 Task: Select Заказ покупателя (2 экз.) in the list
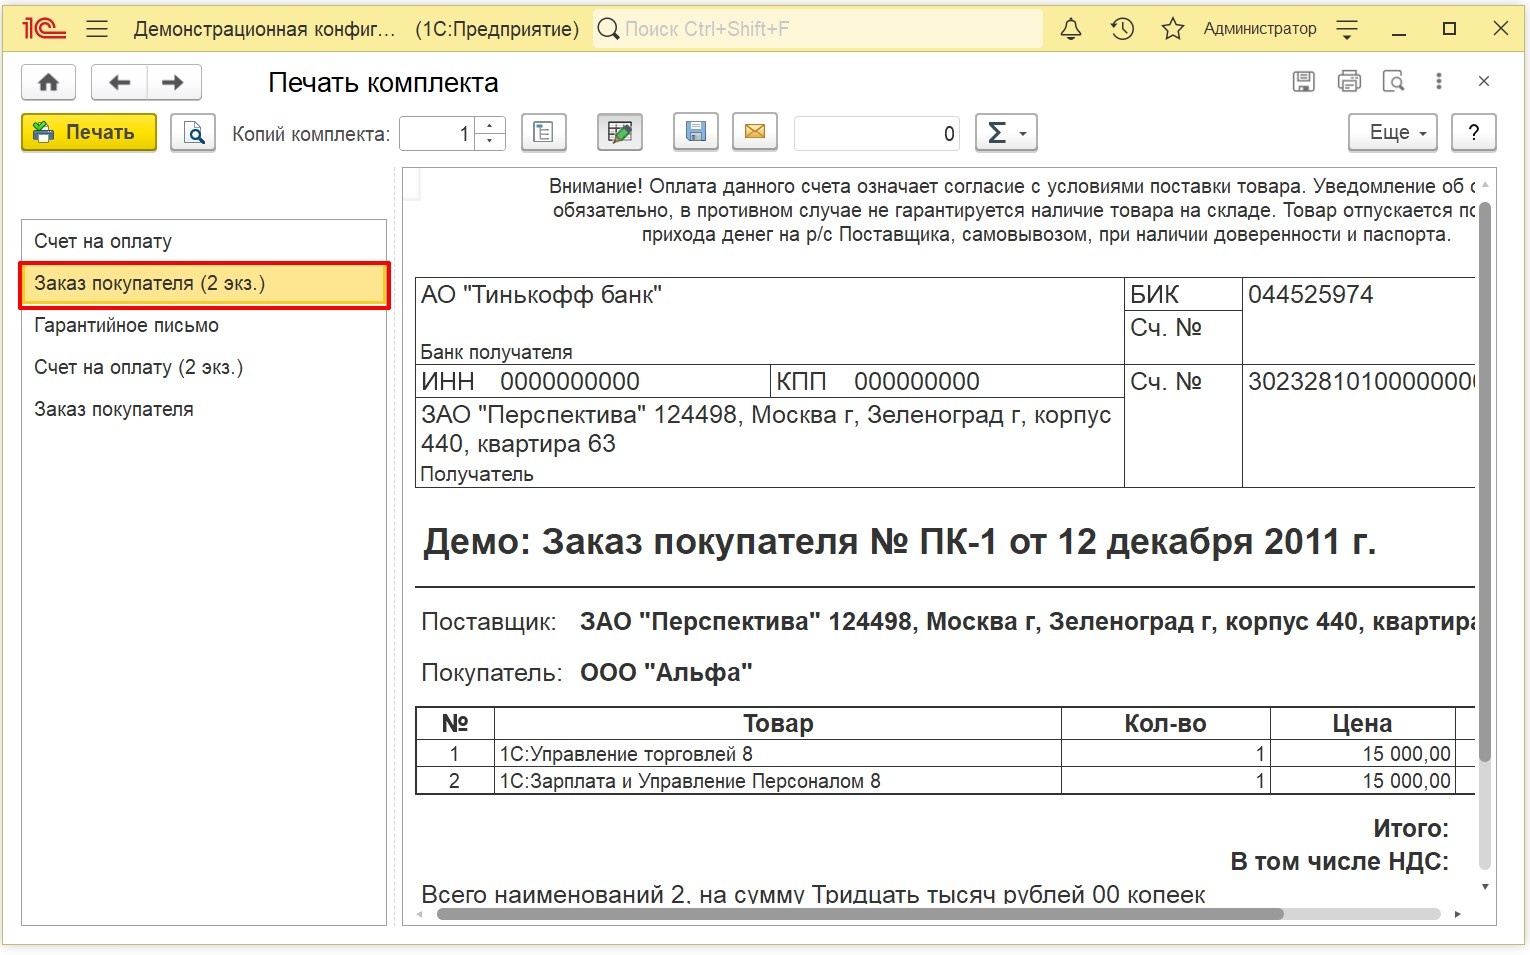[x=204, y=284]
